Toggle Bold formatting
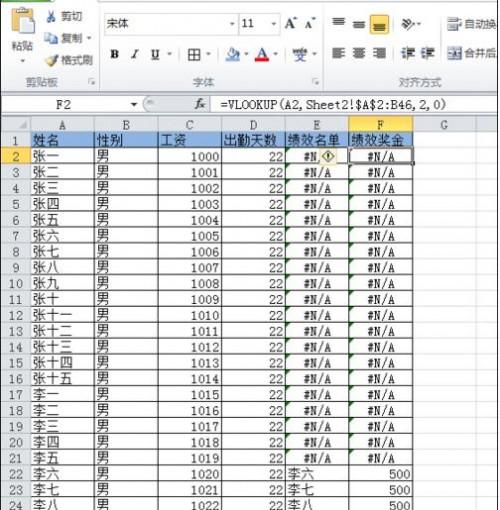Image resolution: width=500 pixels, height=510 pixels. click(x=115, y=54)
